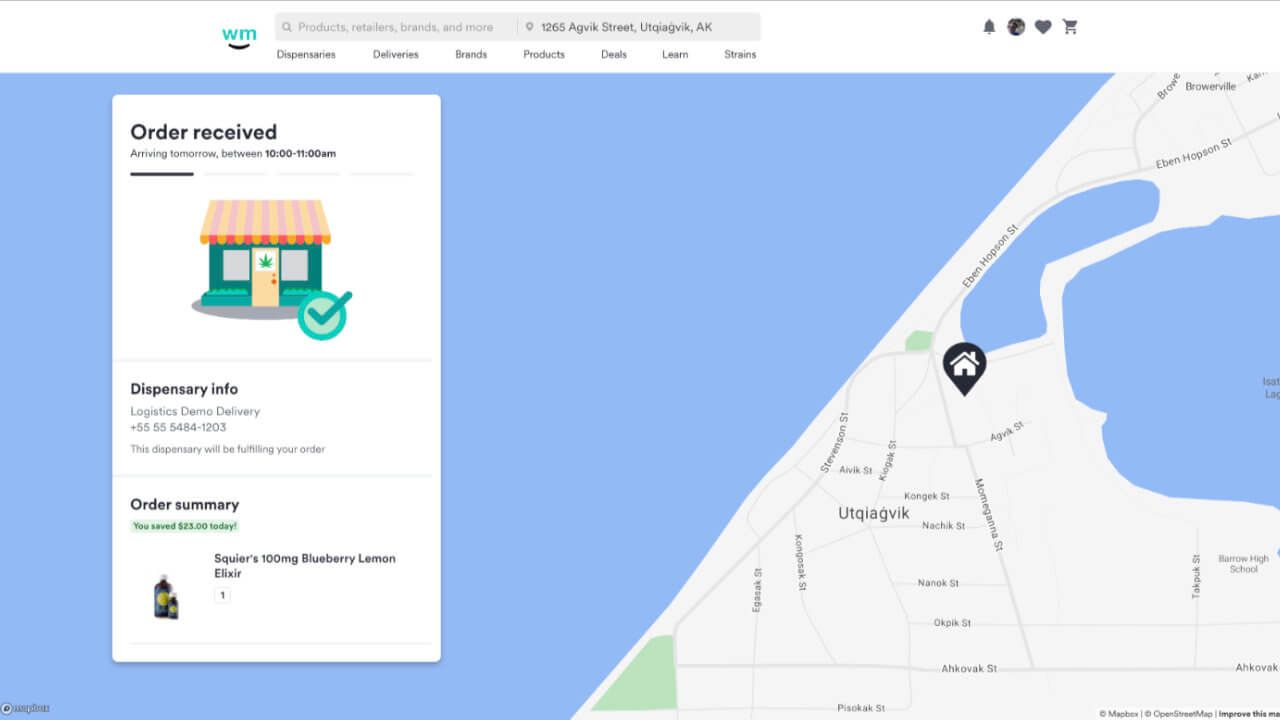Click the Ahkovak St street label

(x=969, y=668)
